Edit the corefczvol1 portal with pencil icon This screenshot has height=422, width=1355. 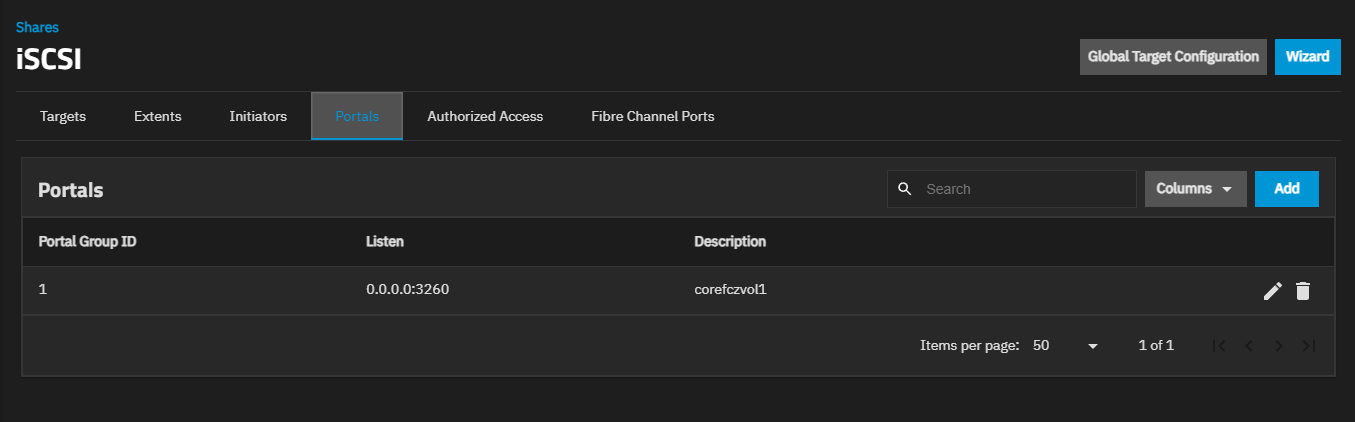coord(1272,291)
